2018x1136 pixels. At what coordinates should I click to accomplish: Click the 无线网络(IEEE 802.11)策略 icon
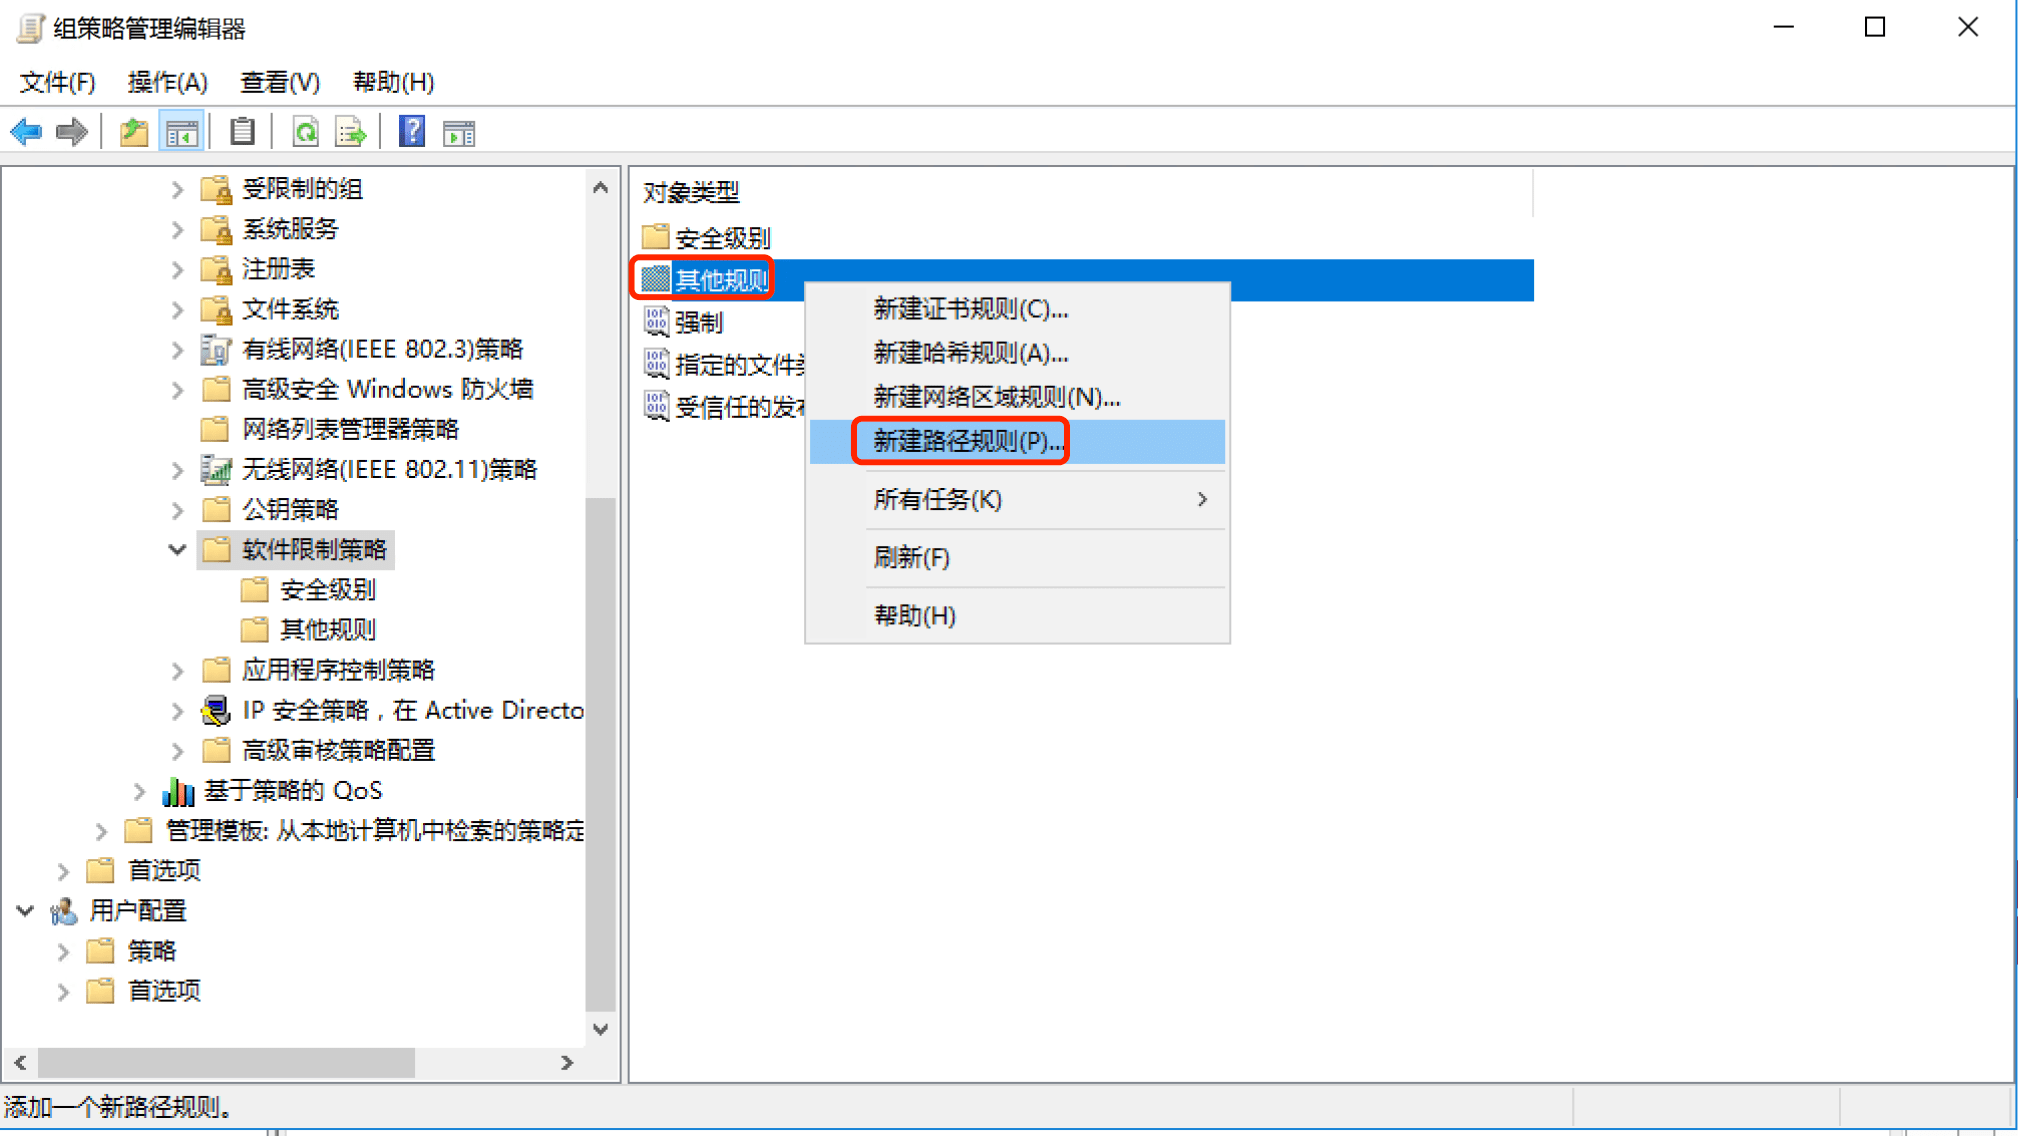tap(216, 469)
